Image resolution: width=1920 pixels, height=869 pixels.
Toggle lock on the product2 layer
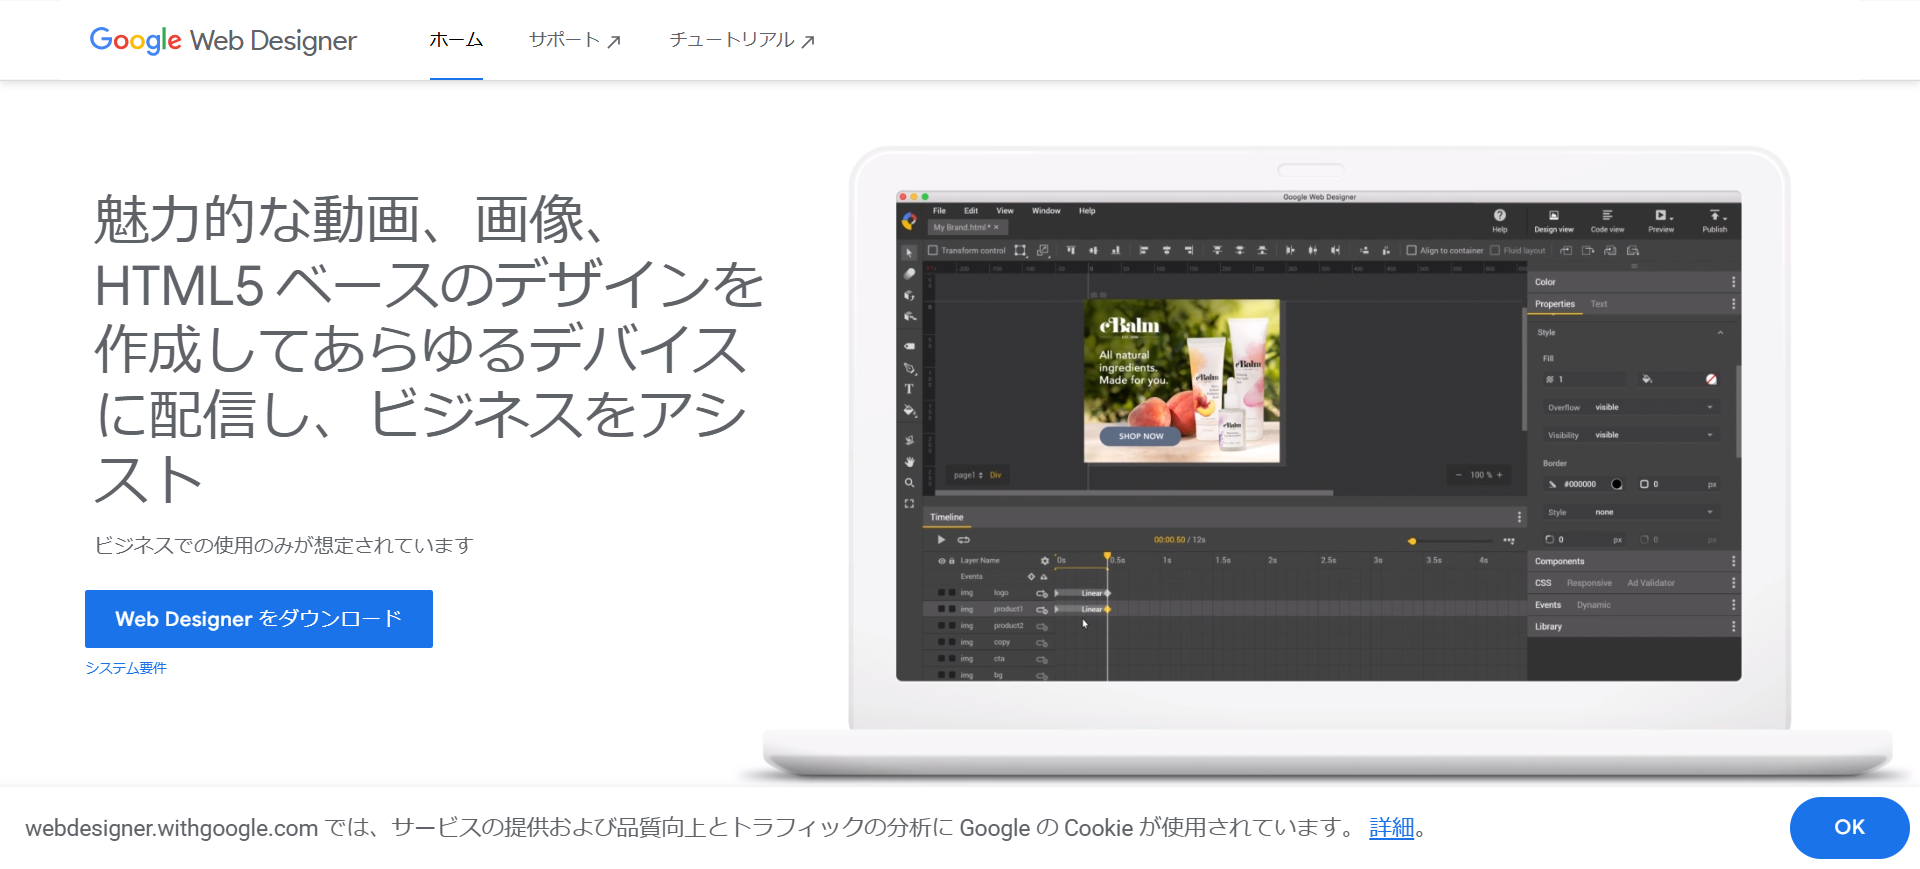pos(952,626)
